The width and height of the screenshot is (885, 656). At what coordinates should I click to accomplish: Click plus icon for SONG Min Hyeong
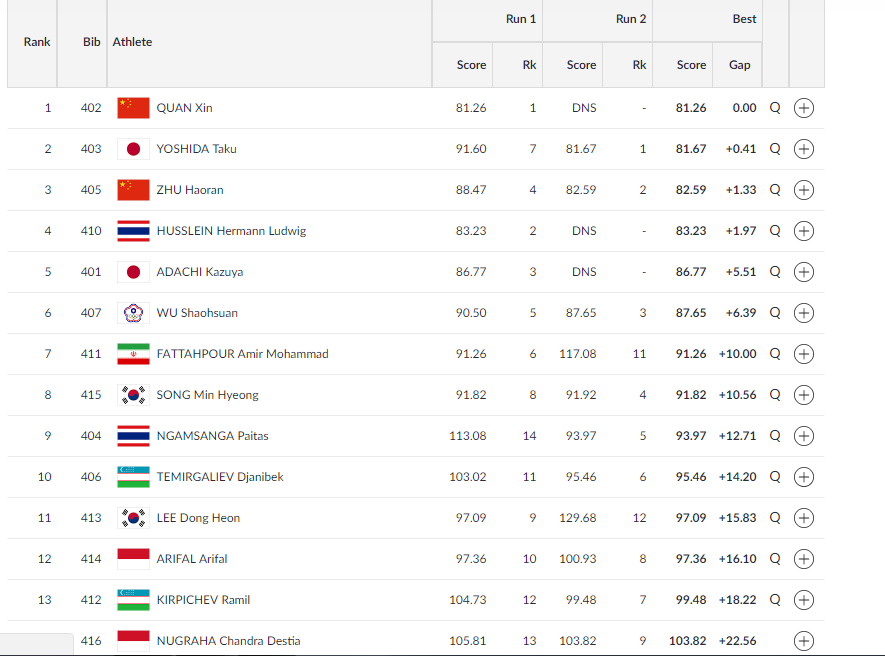point(804,395)
